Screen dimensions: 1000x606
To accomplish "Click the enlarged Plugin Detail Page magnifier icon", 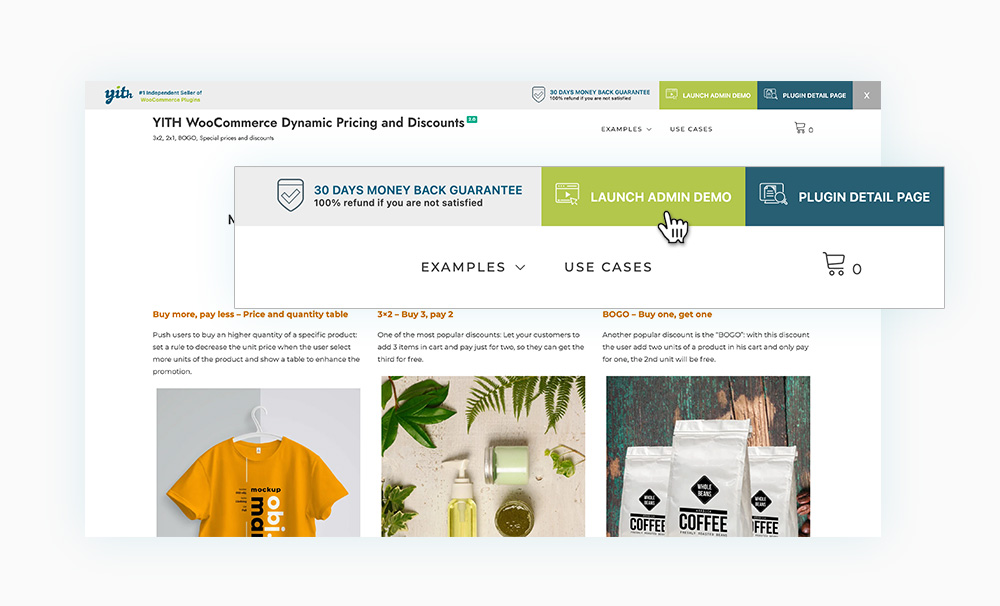I will click(773, 194).
